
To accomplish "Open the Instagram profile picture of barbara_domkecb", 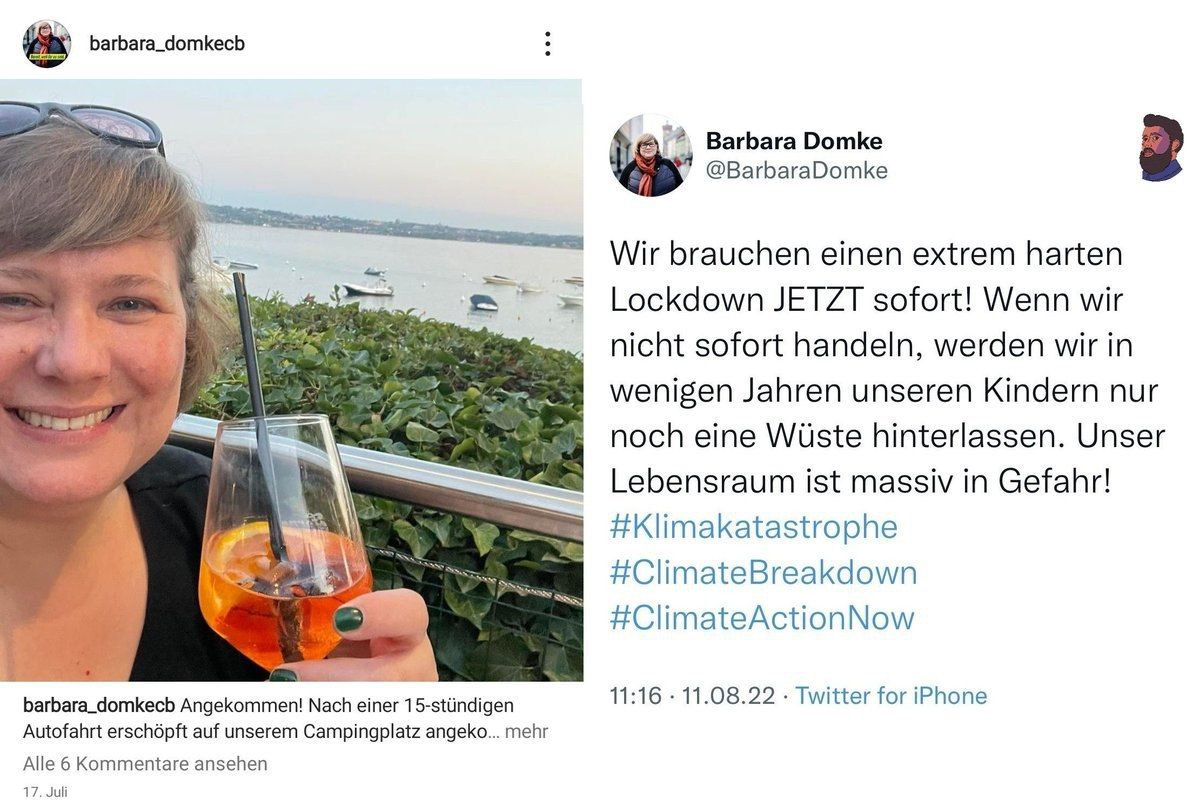I will pos(47,44).
